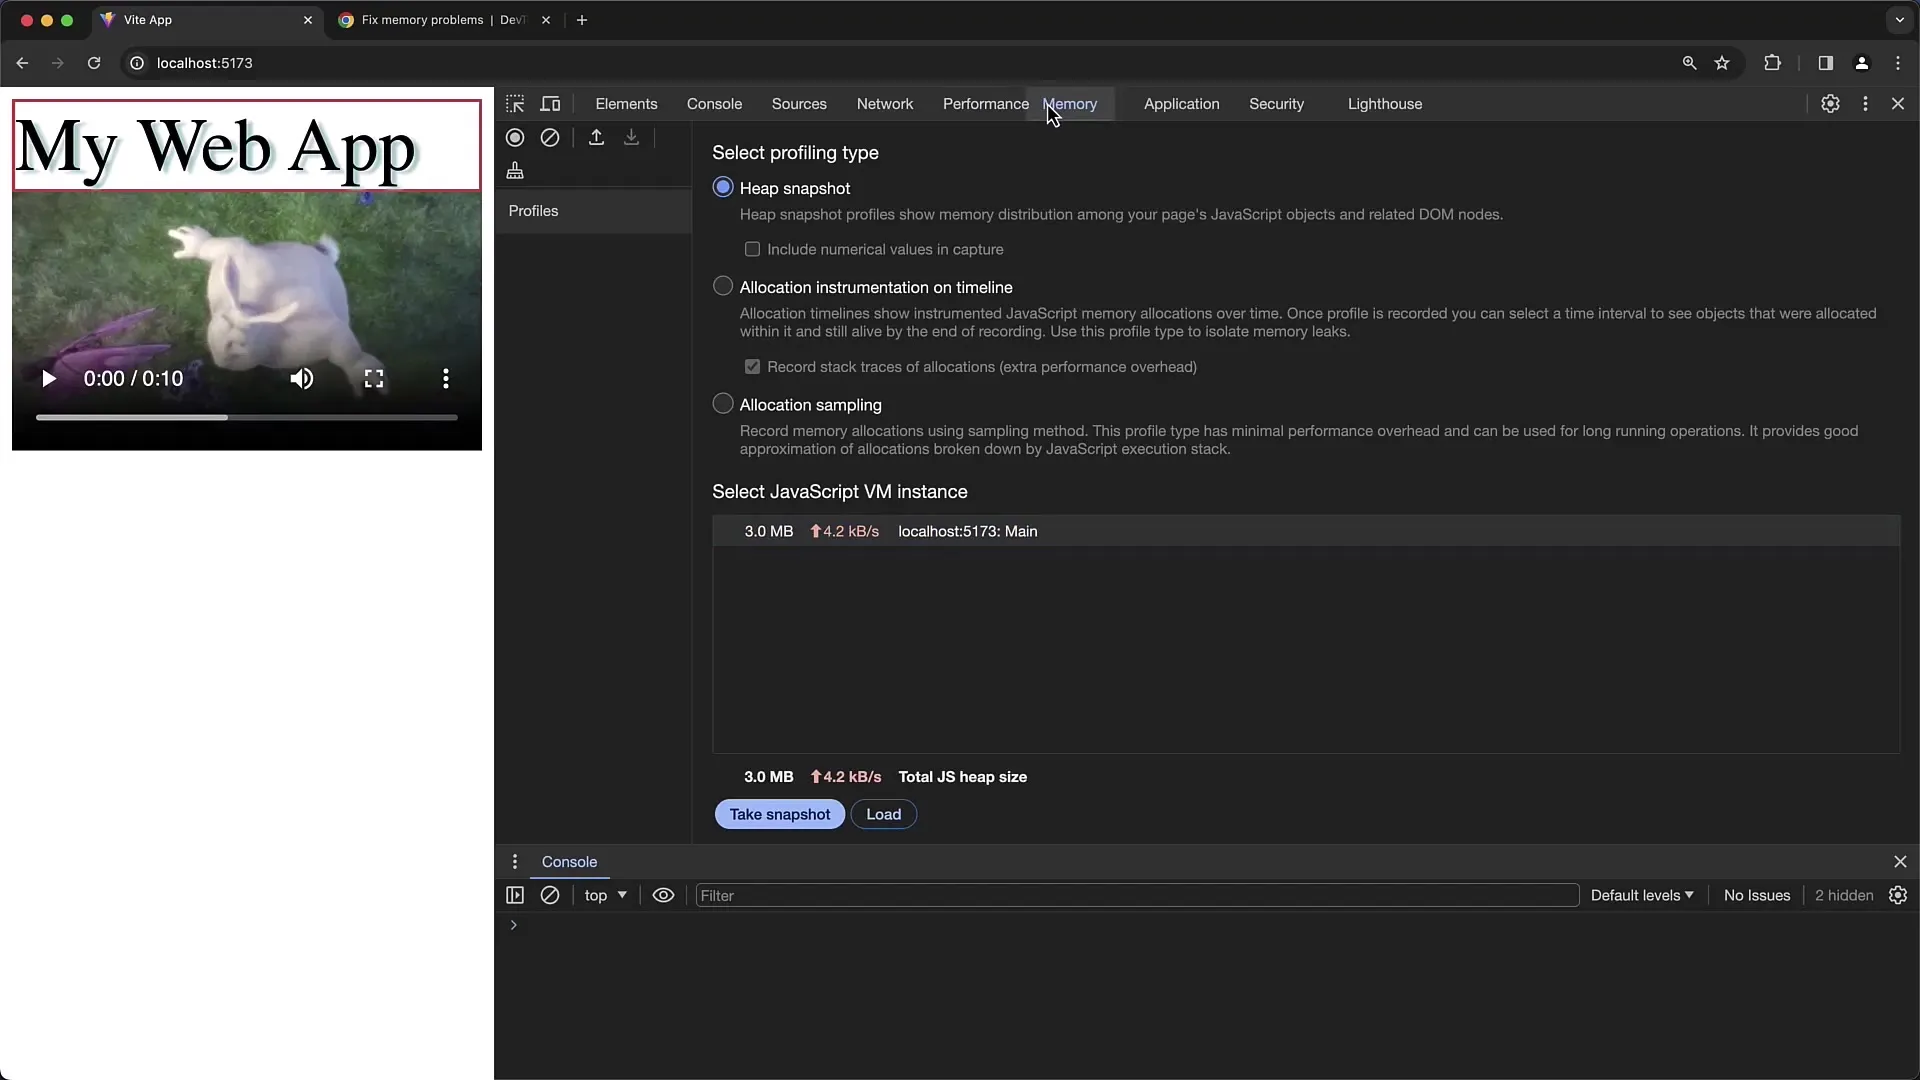
Task: Click the close DevTools icon
Action: 1899,103
